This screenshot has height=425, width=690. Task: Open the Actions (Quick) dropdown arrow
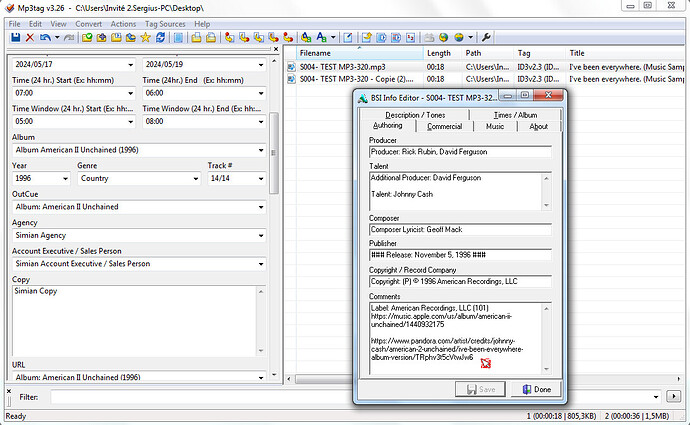(333, 38)
